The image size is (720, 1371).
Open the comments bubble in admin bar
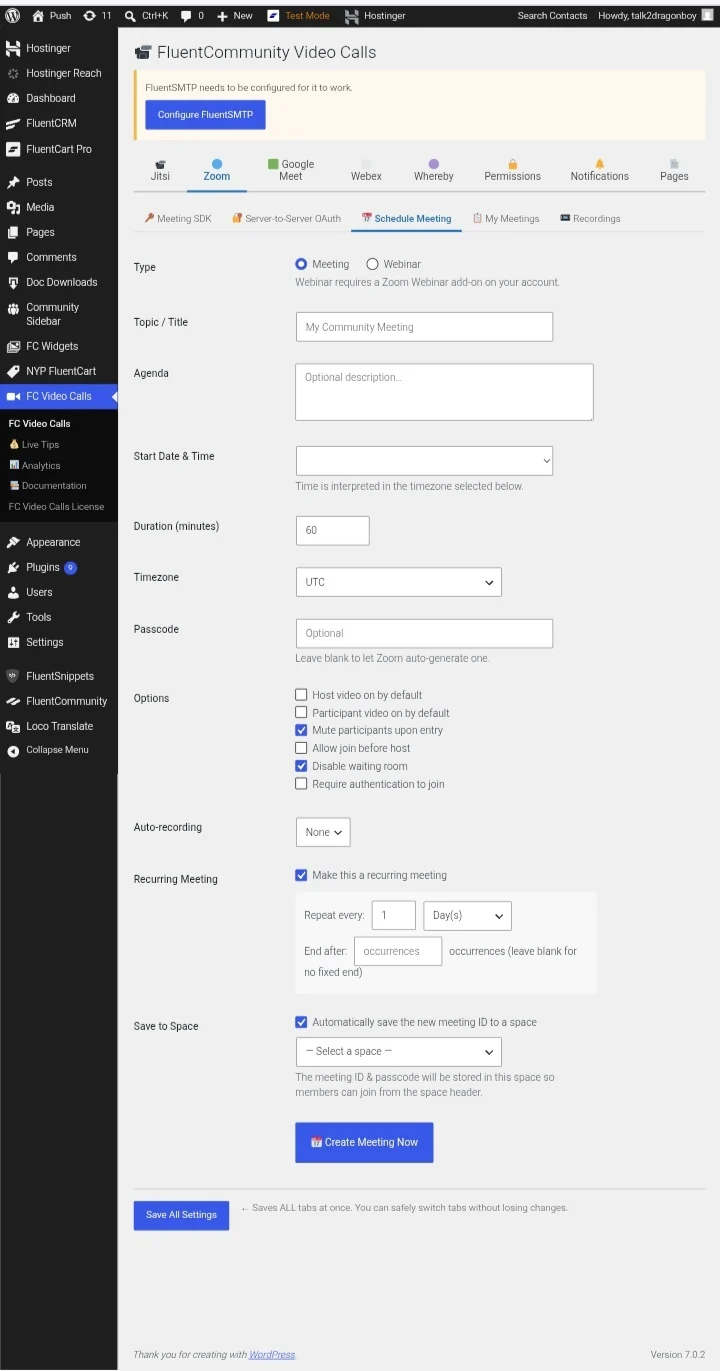(x=186, y=16)
